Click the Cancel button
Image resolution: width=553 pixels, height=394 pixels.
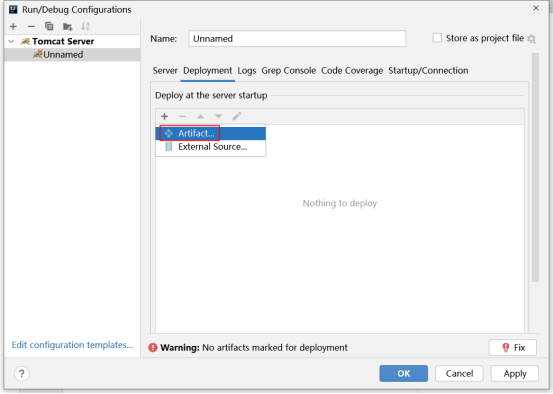[459, 374]
